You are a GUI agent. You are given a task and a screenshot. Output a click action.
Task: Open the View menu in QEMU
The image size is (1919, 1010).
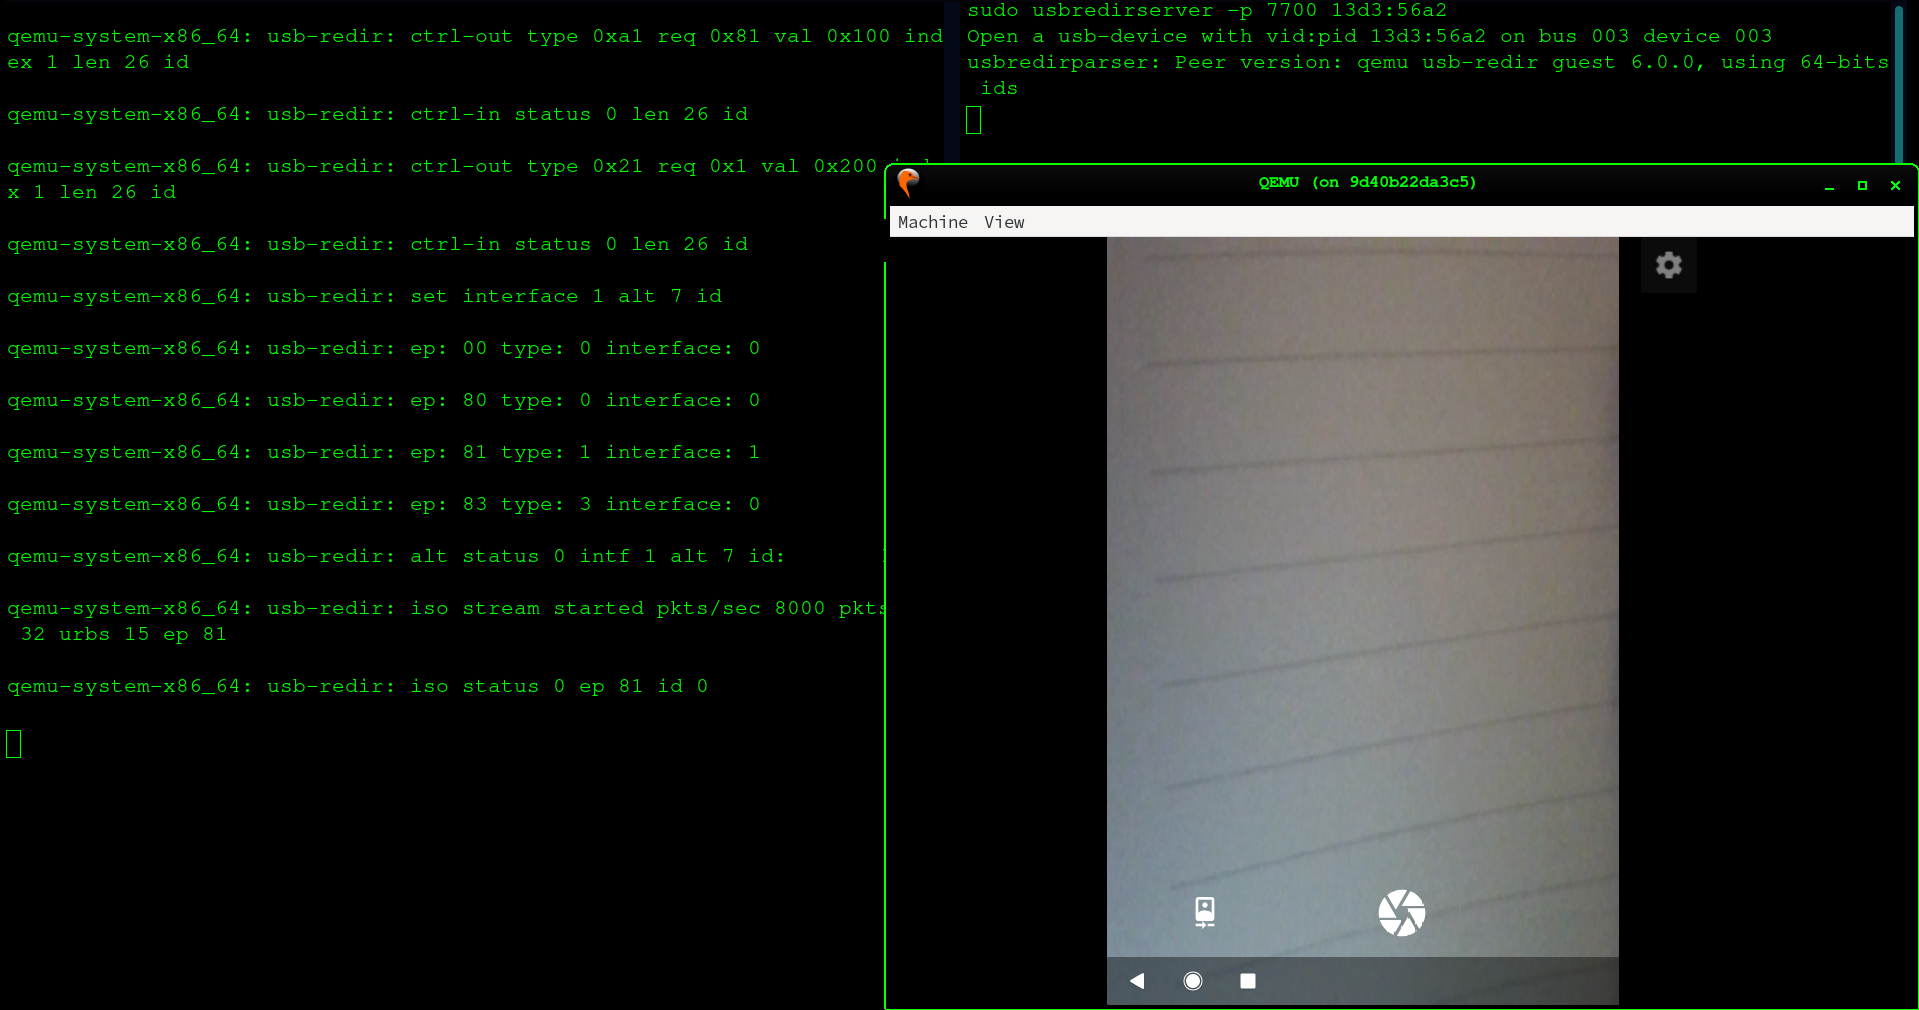click(x=1004, y=222)
